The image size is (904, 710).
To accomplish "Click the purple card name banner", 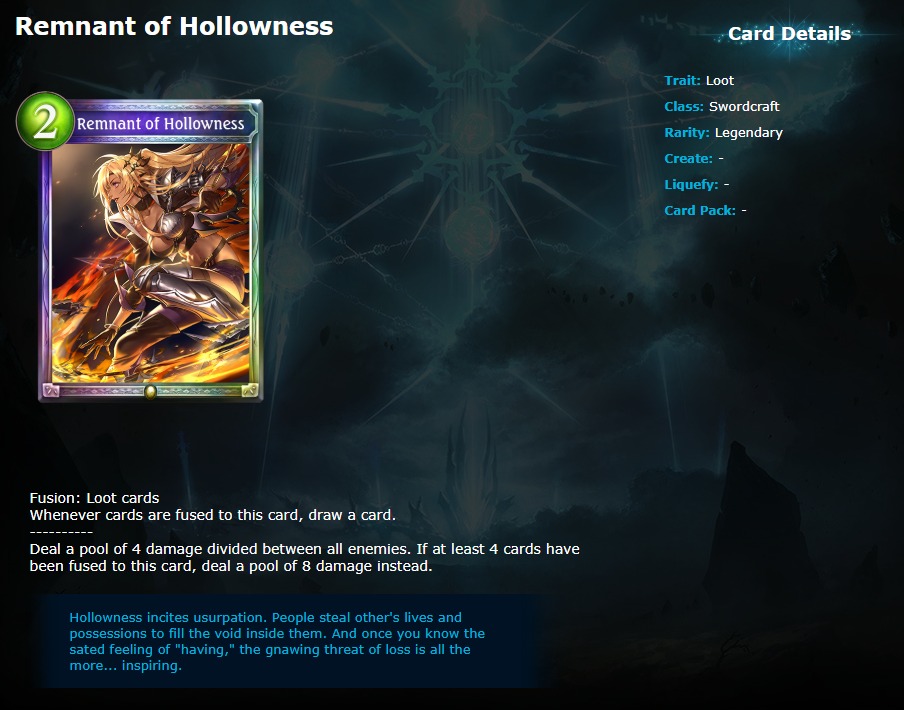I will (x=161, y=123).
